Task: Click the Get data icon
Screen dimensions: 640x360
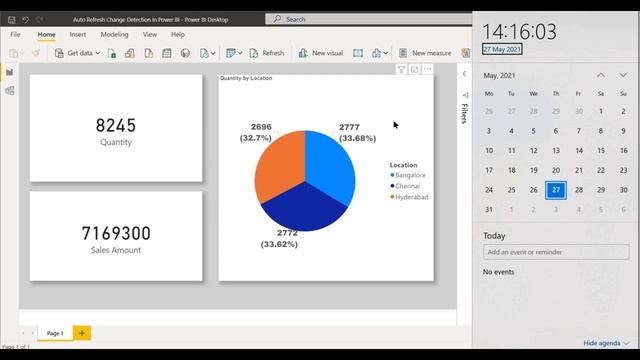Action: click(x=59, y=53)
